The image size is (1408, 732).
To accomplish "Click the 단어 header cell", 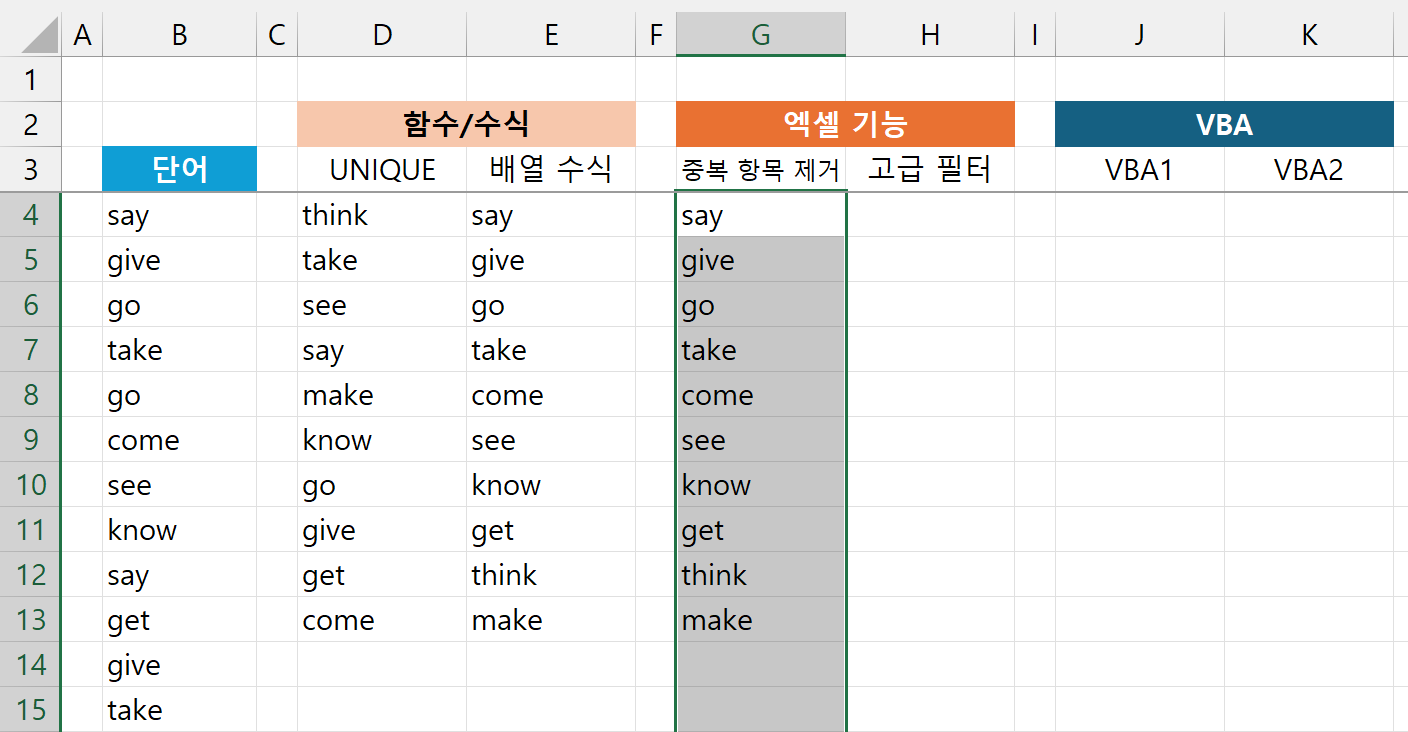I will [x=178, y=169].
